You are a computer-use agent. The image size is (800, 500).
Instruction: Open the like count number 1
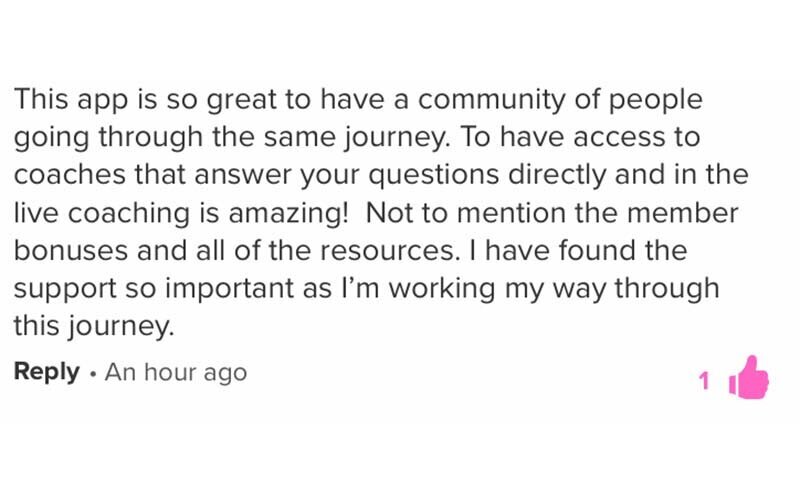point(704,380)
